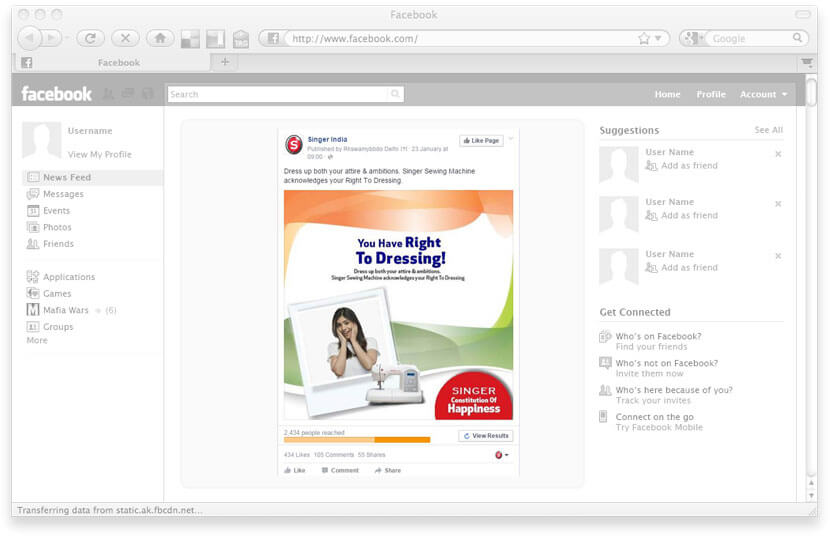Viewport: 837px width, 536px height.
Task: Click the first suggested user avatar
Action: (x=618, y=164)
